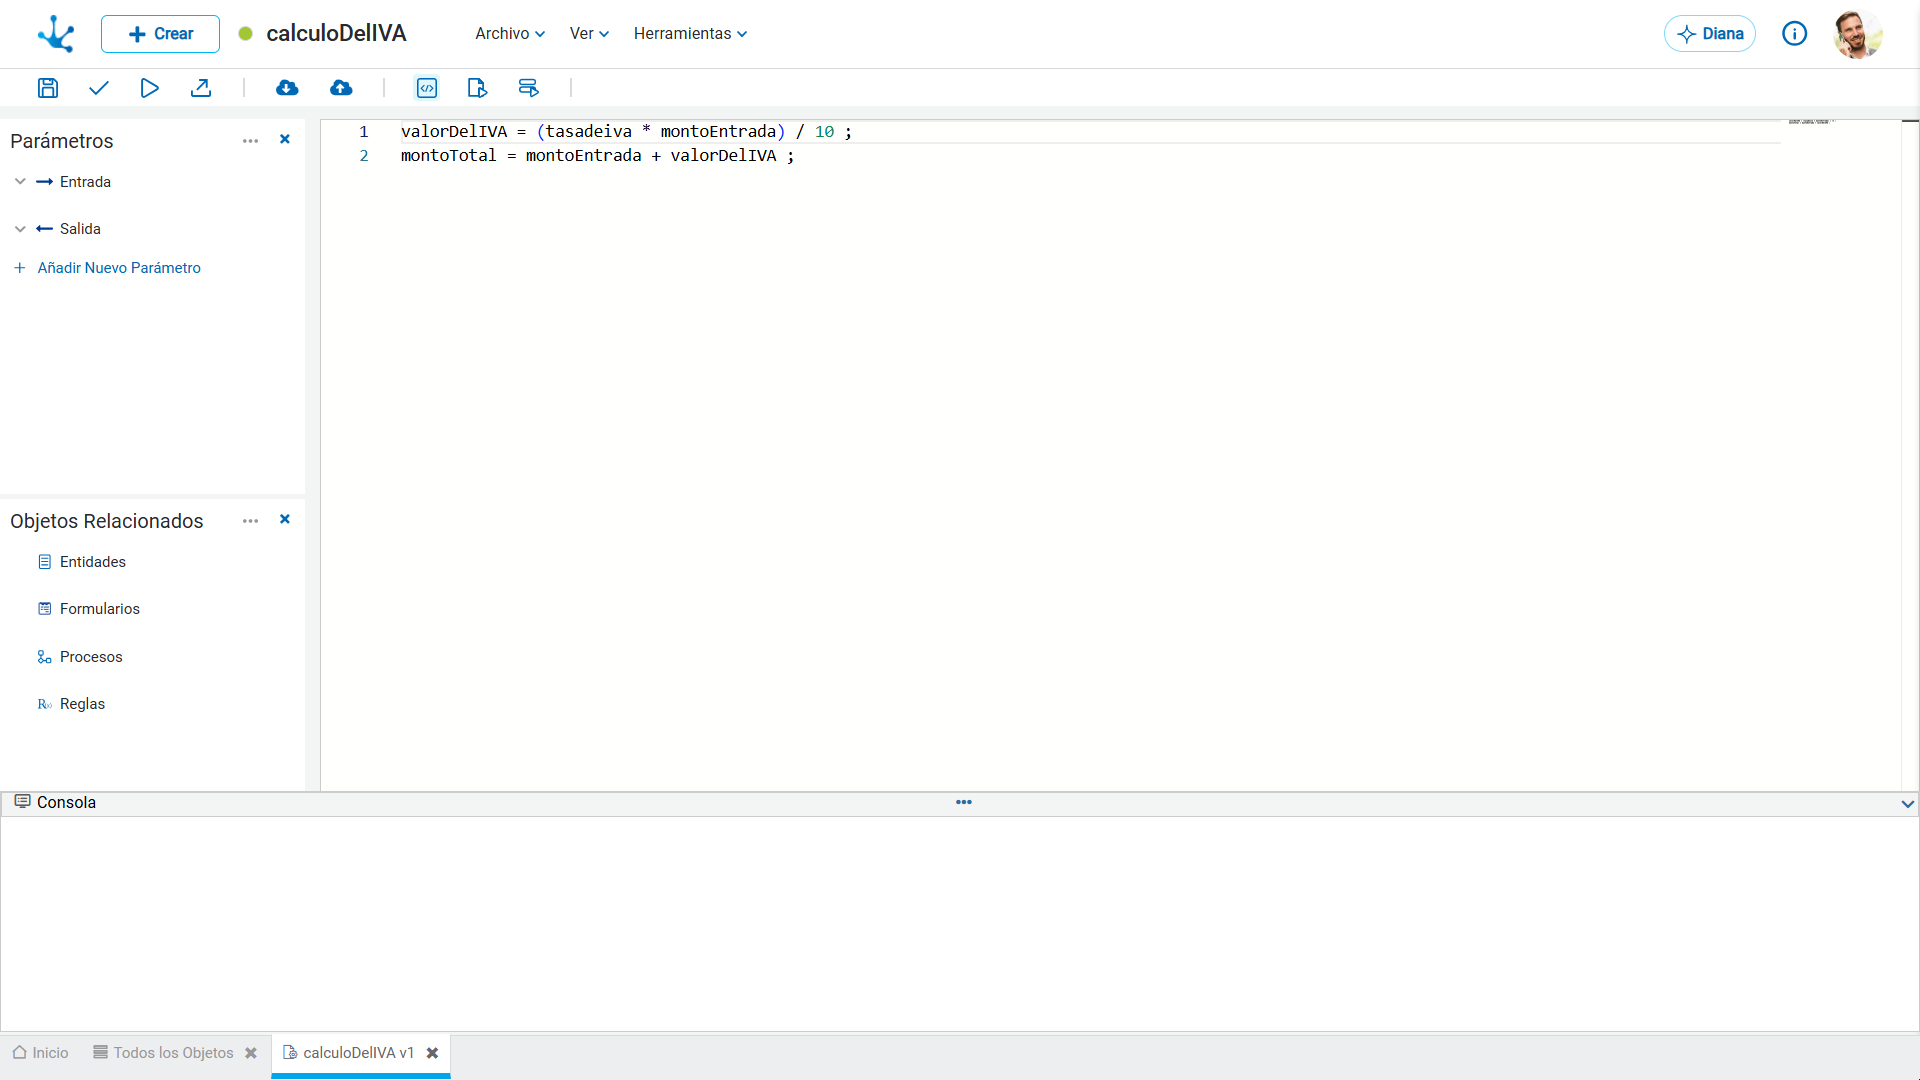This screenshot has width=1920, height=1080.
Task: Toggle the code editor view icon
Action: pos(427,88)
